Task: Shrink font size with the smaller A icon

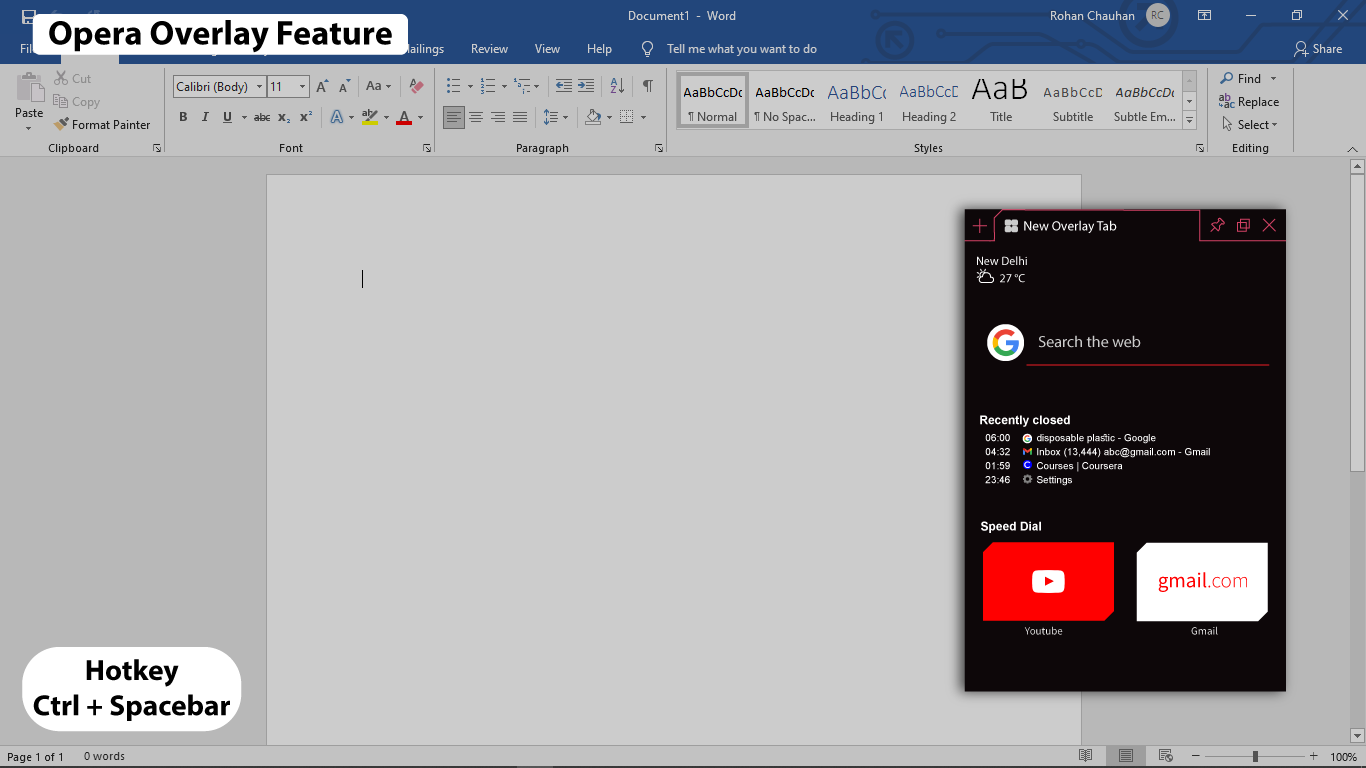Action: 344,87
